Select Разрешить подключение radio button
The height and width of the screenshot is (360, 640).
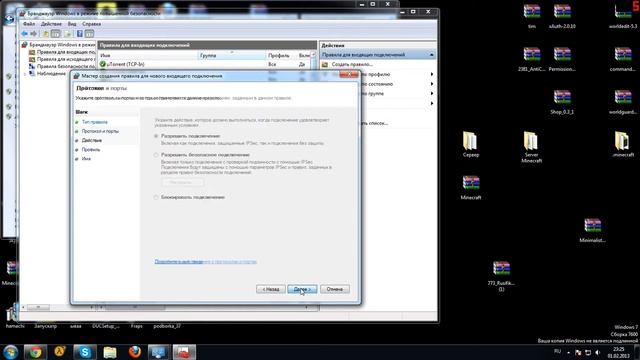pyautogui.click(x=156, y=136)
